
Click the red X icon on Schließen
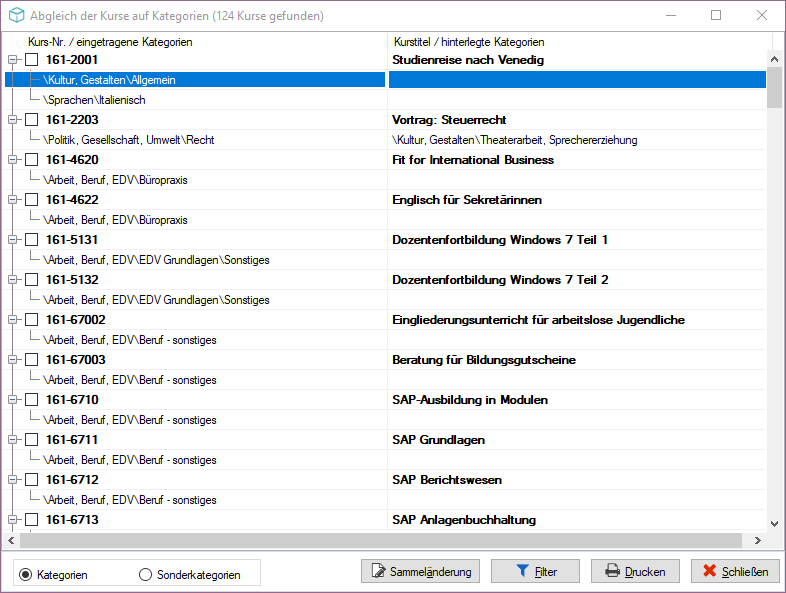point(709,571)
